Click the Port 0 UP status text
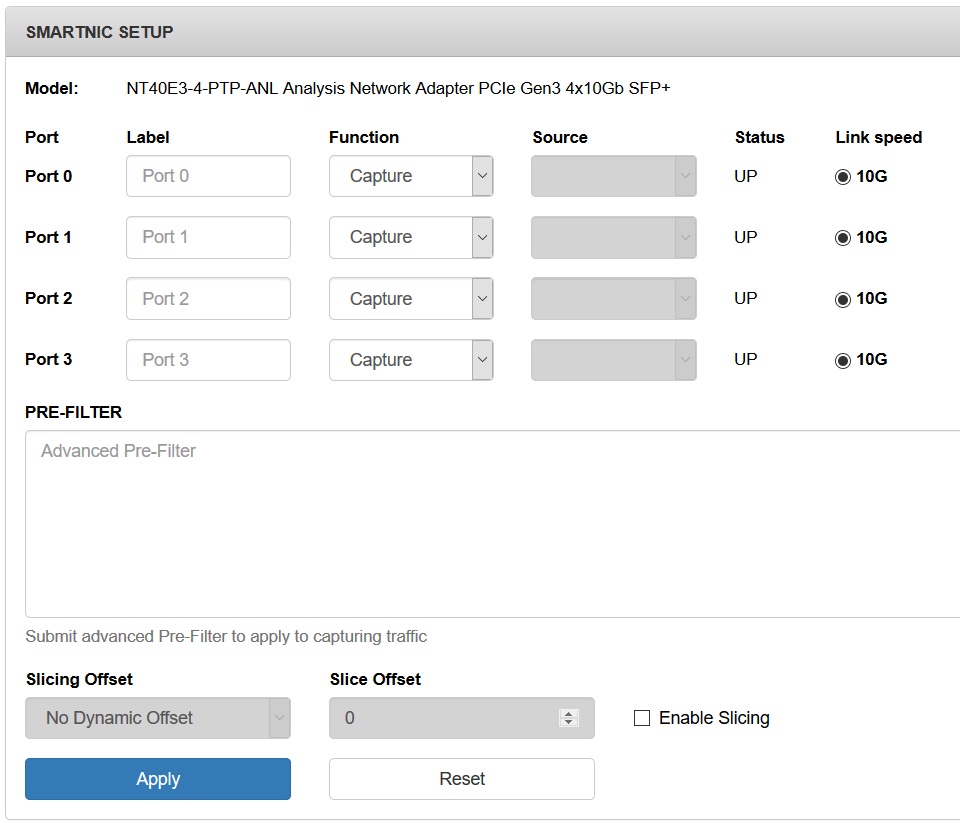The height and width of the screenshot is (823, 960). click(746, 176)
